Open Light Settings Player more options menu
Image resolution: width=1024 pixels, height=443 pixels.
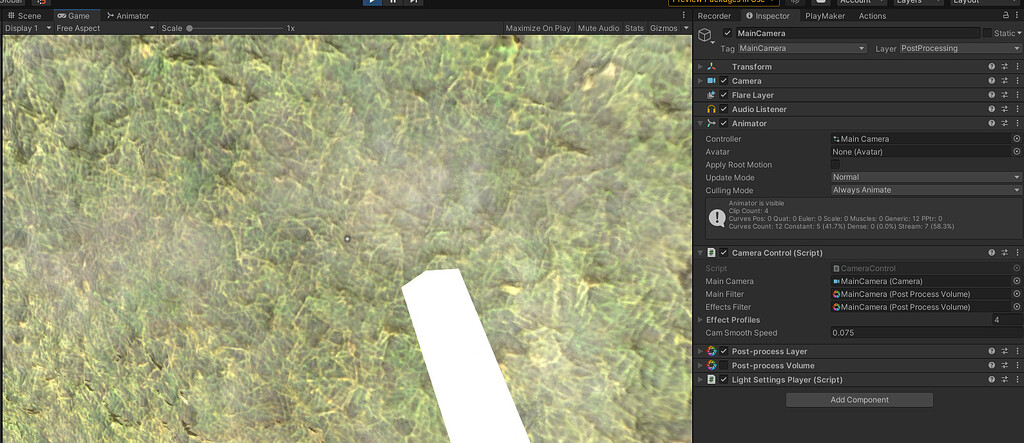[x=1017, y=380]
